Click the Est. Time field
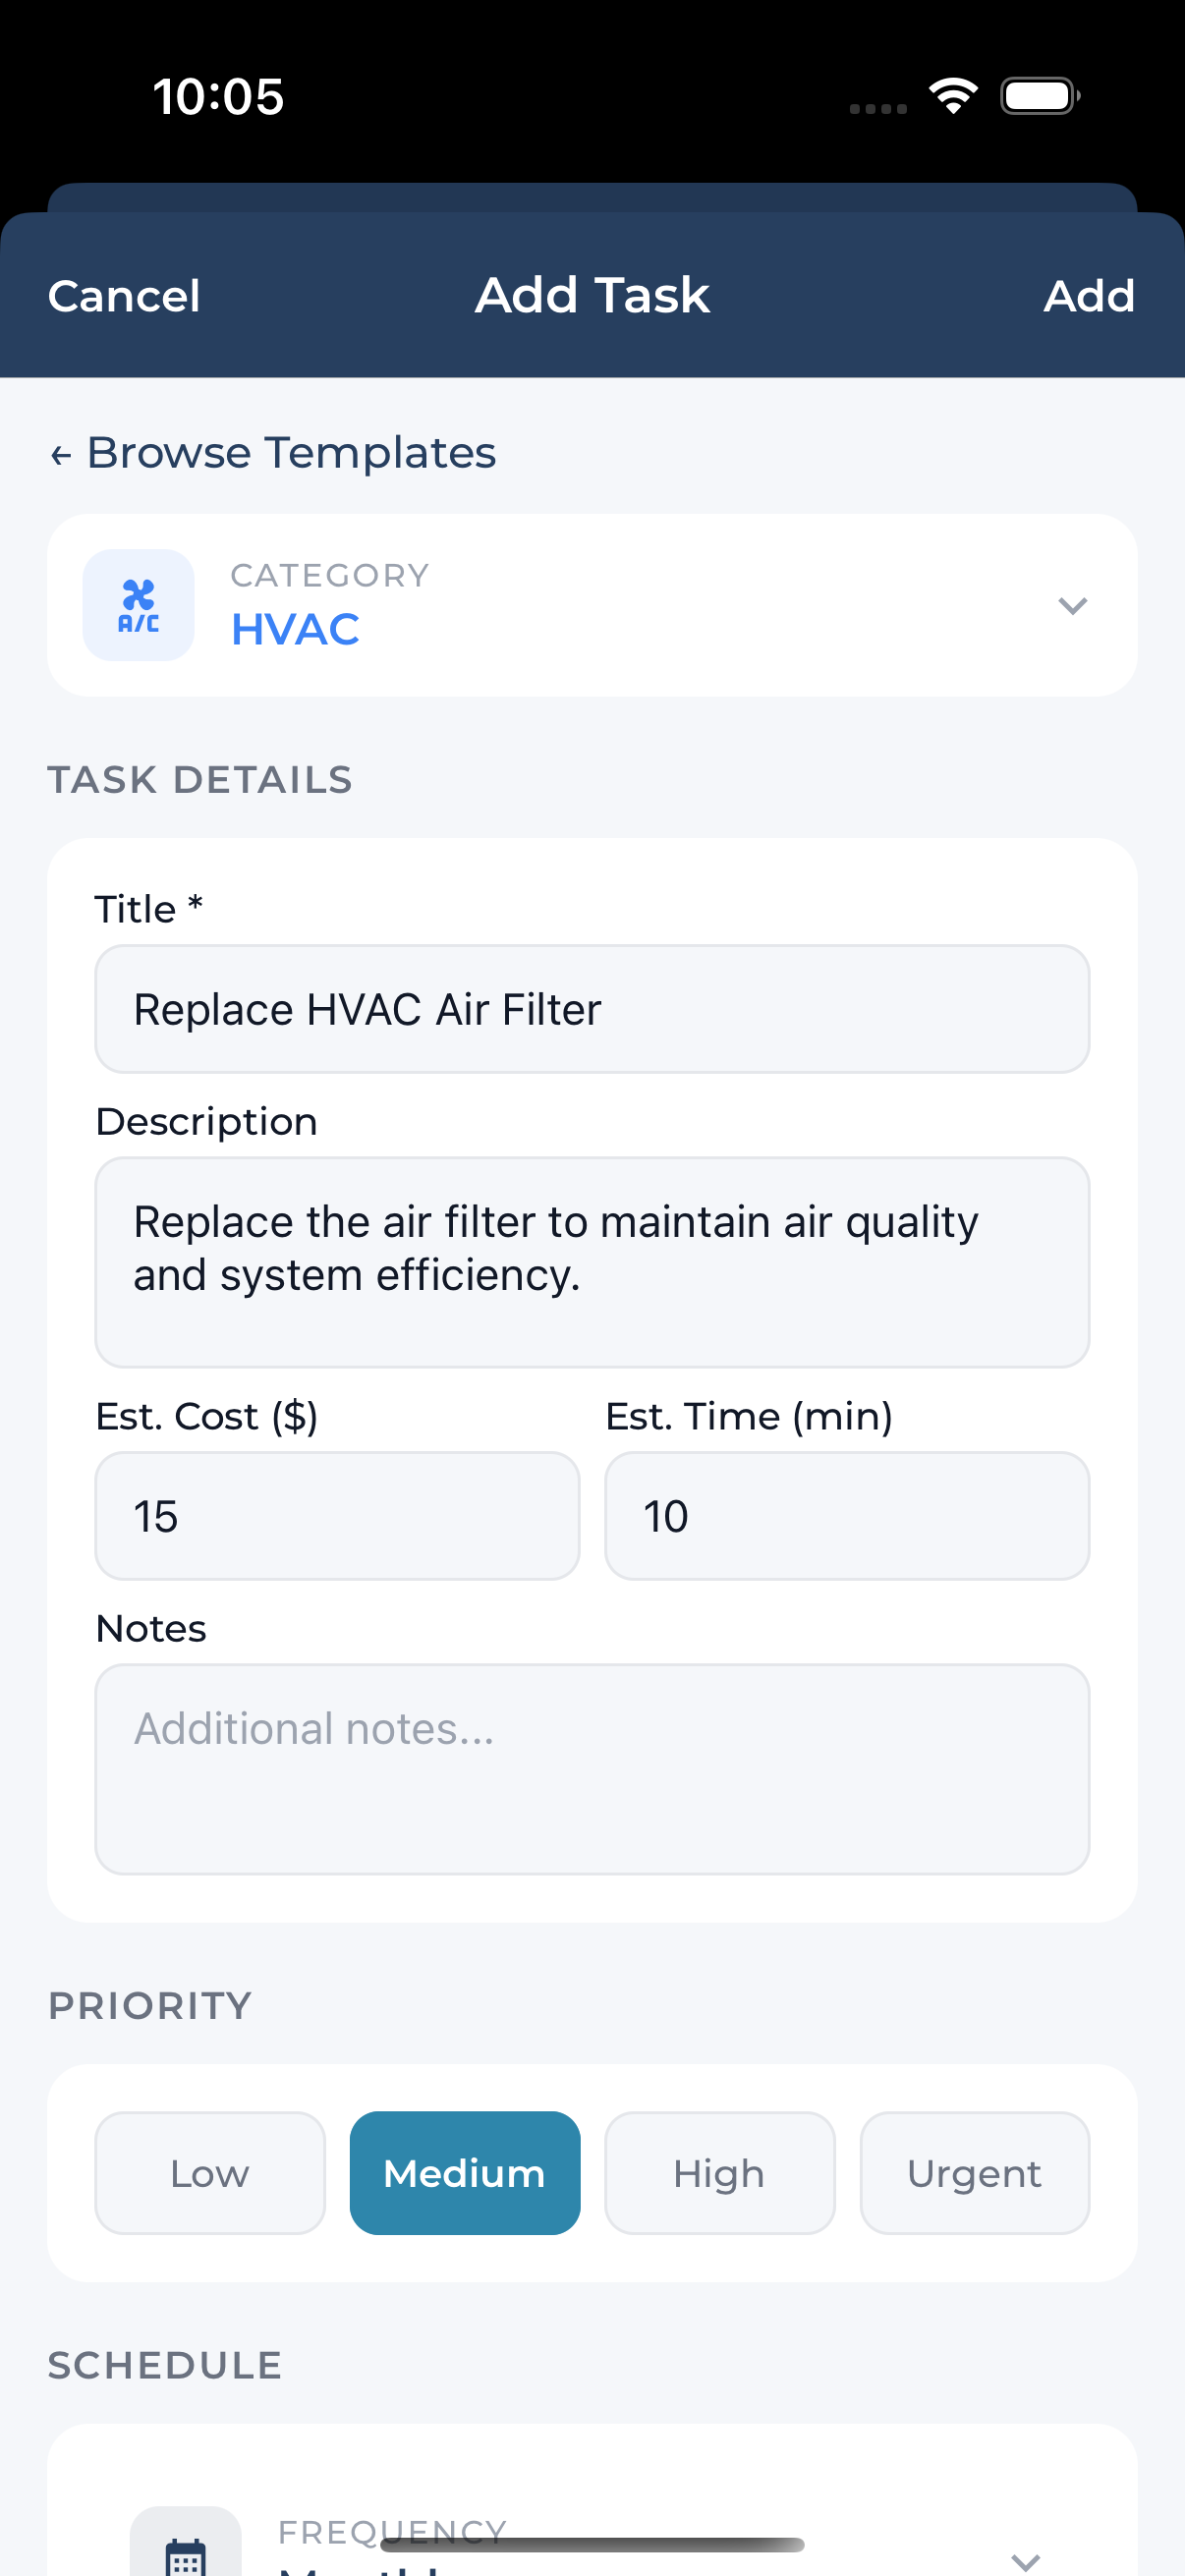Viewport: 1185px width, 2576px height. (847, 1516)
